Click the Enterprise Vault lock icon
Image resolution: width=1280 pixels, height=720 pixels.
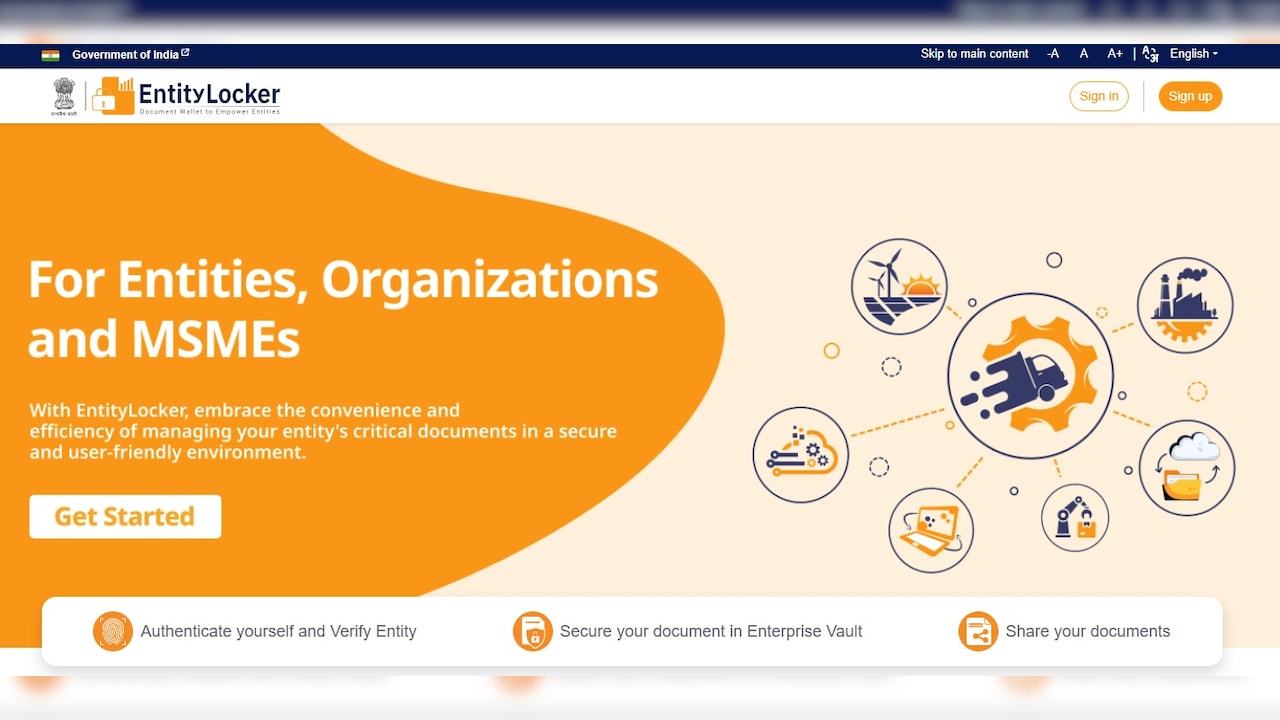(533, 632)
